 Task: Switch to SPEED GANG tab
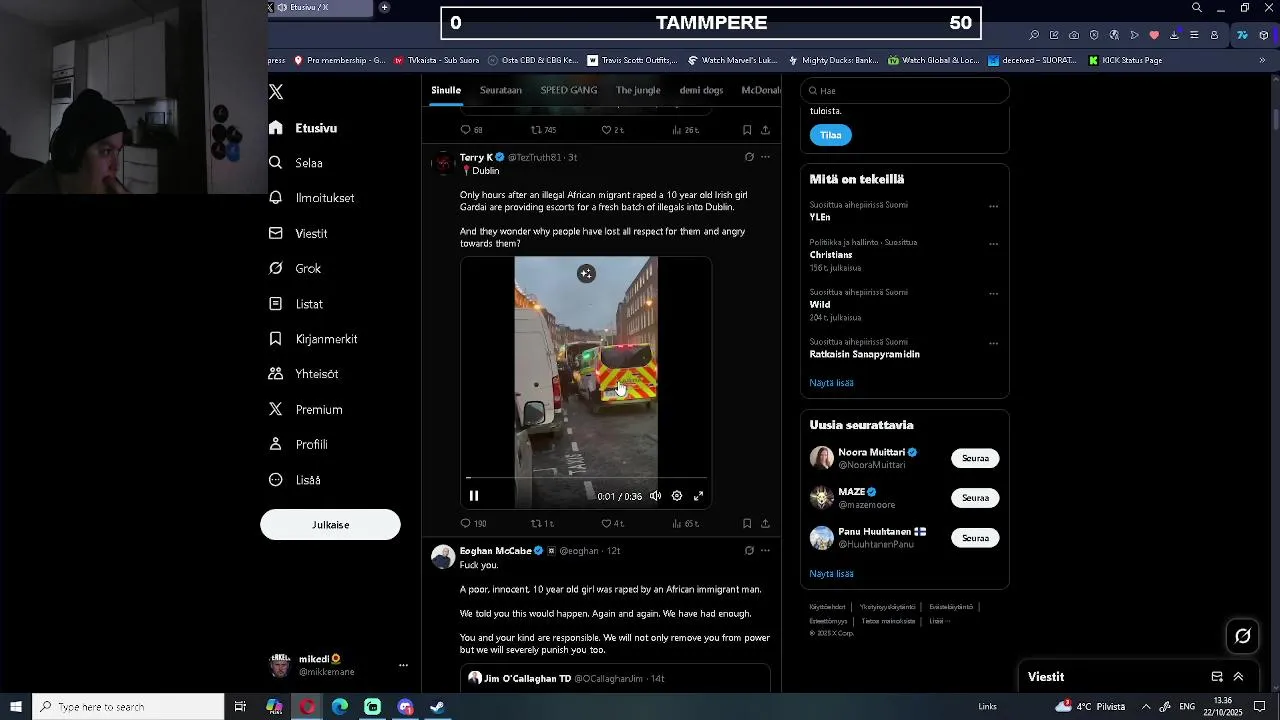[569, 90]
